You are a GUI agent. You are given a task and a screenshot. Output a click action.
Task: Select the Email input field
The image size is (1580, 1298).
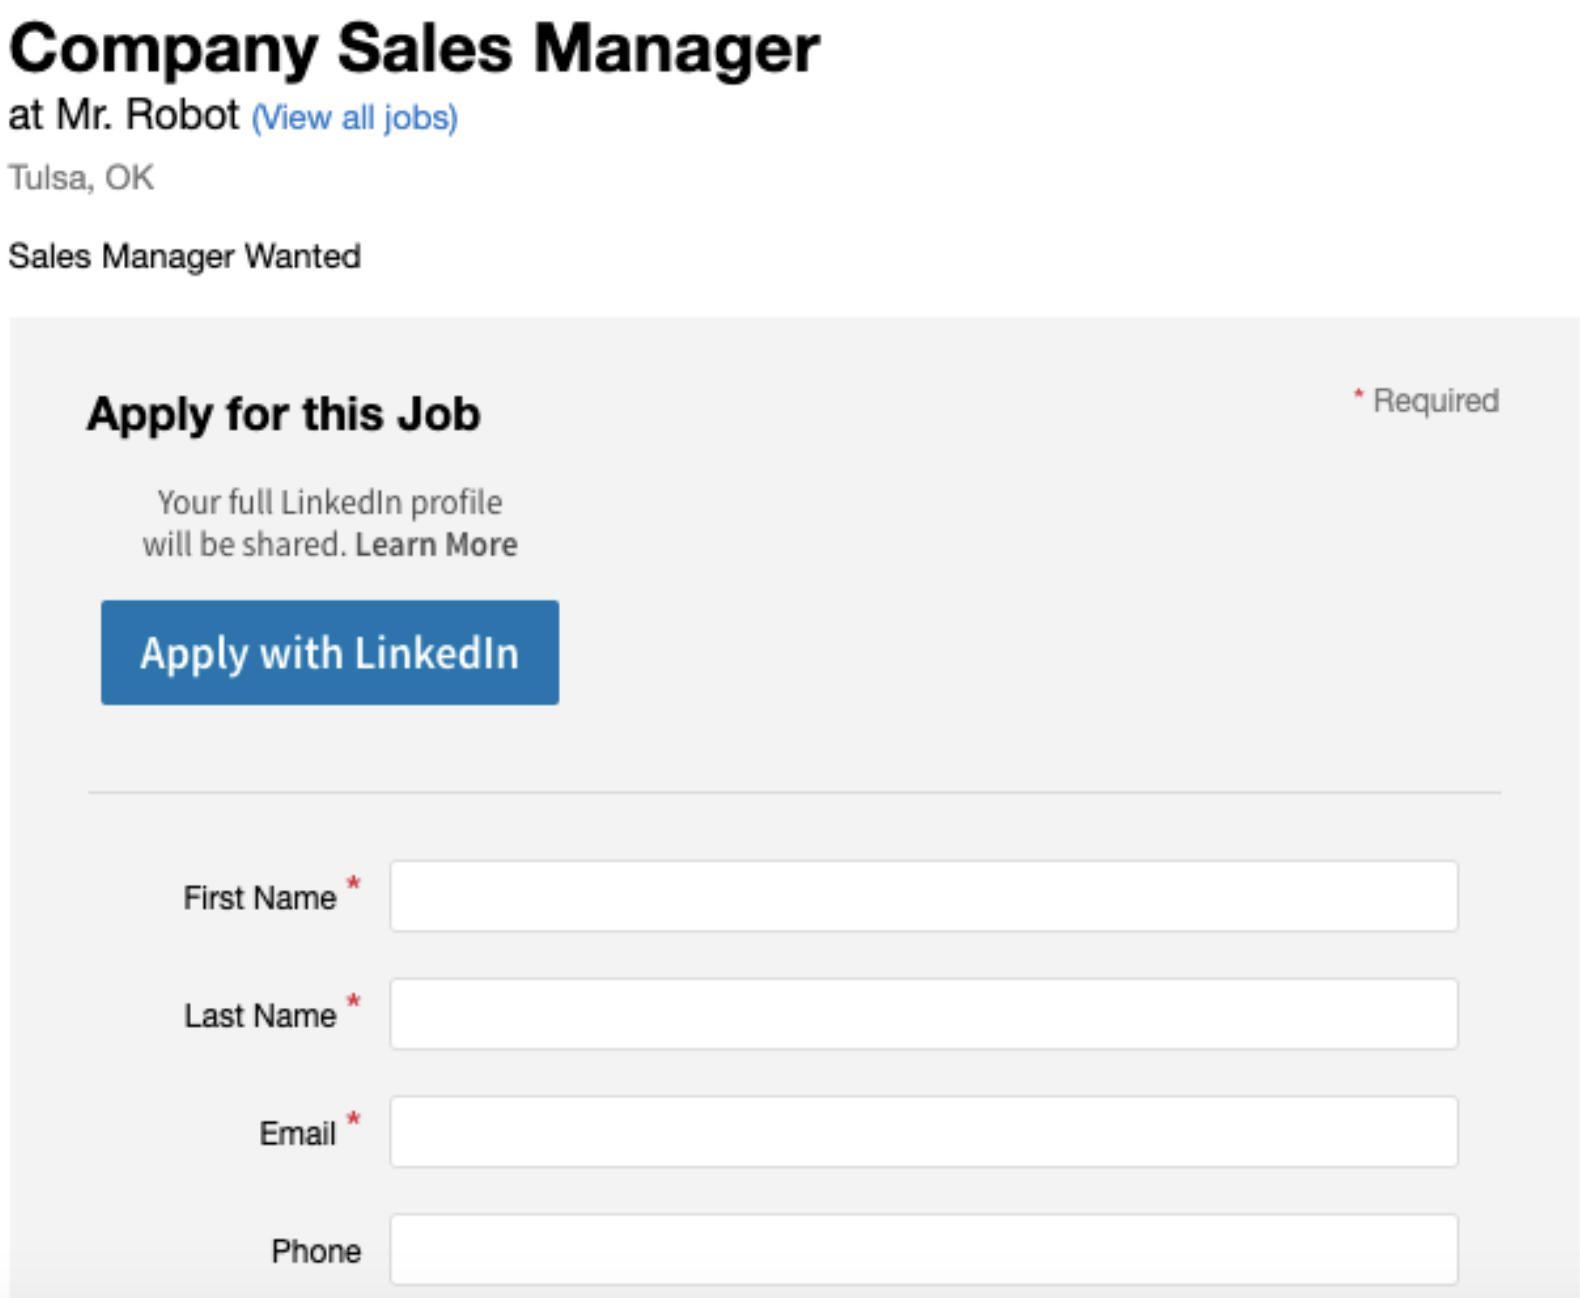pos(922,1132)
